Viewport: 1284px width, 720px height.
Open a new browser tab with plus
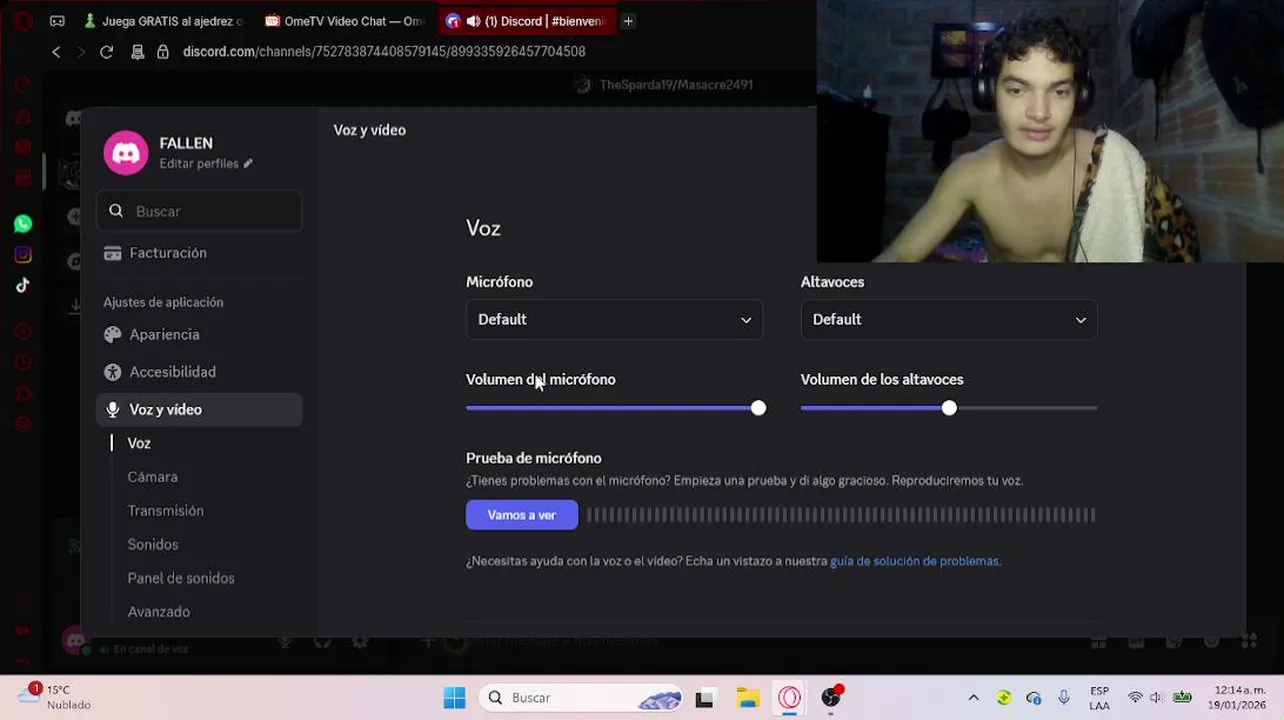point(628,21)
